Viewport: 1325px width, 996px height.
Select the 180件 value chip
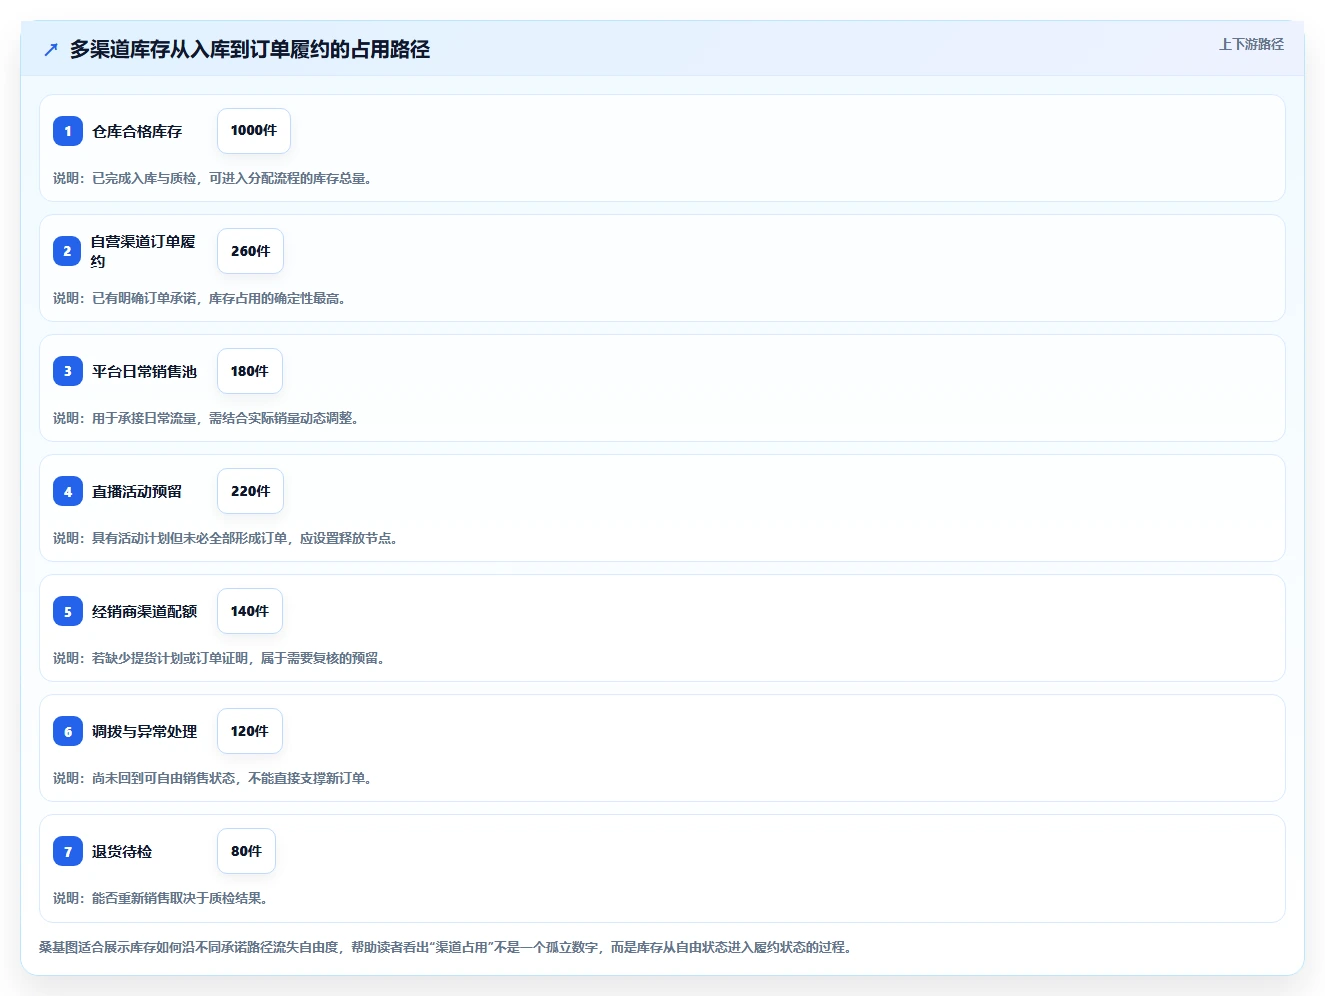[x=250, y=371]
